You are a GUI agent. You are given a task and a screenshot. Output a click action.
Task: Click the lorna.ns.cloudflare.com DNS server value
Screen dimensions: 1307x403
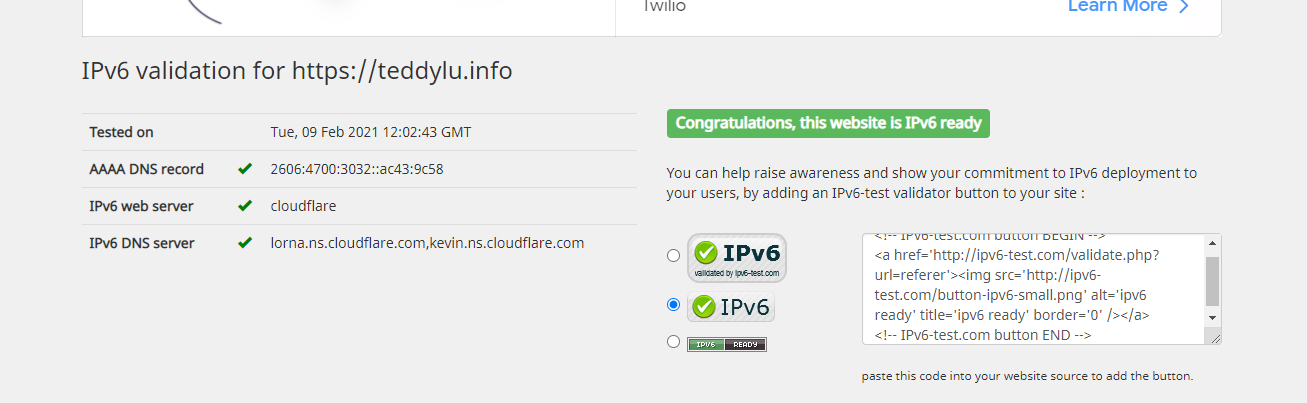click(348, 243)
